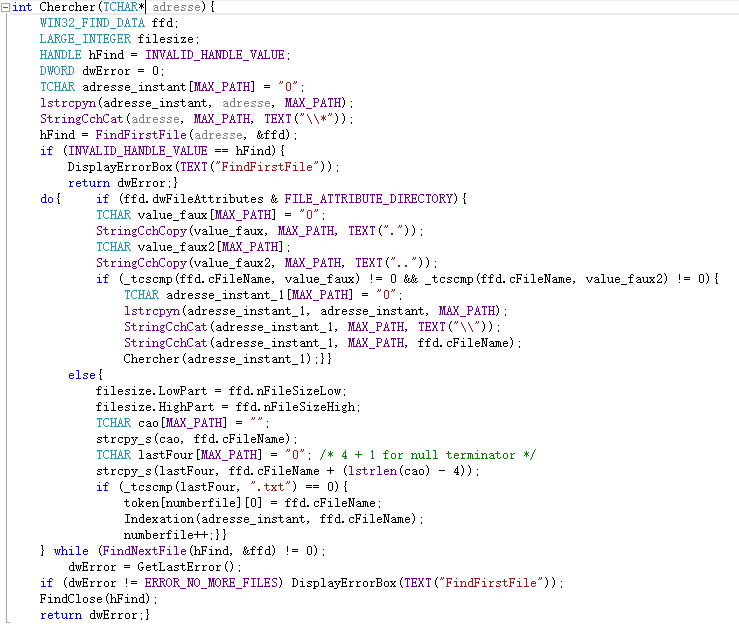Click adresse_instant array declaration
The height and width of the screenshot is (627, 739).
(x=172, y=87)
